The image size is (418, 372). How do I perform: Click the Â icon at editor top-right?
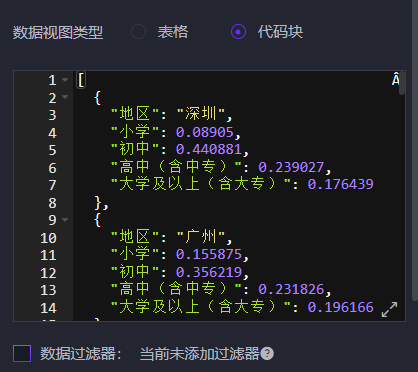(x=395, y=79)
